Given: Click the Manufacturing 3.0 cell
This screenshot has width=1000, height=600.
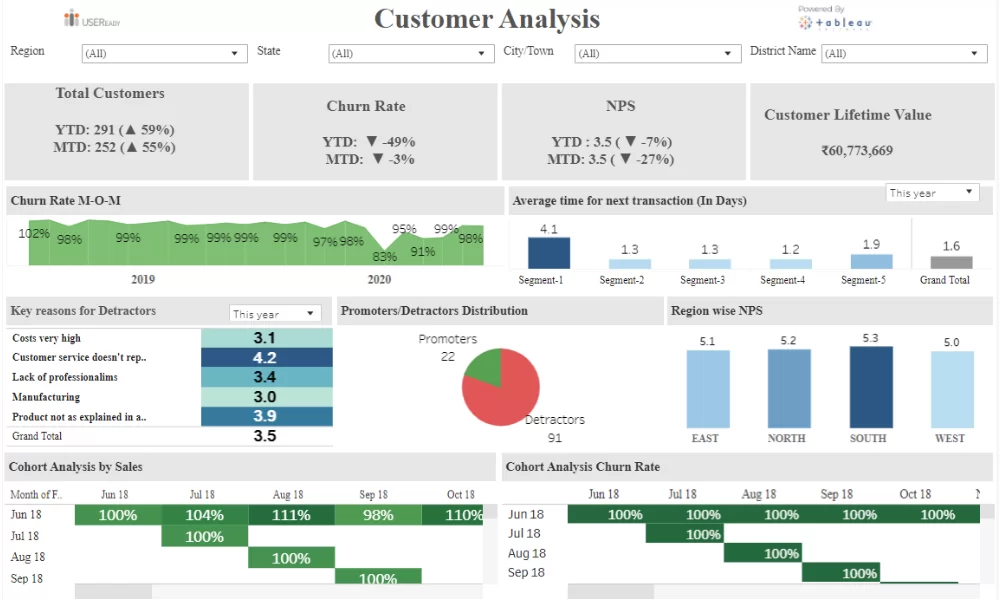Looking at the screenshot, I should (x=267, y=397).
